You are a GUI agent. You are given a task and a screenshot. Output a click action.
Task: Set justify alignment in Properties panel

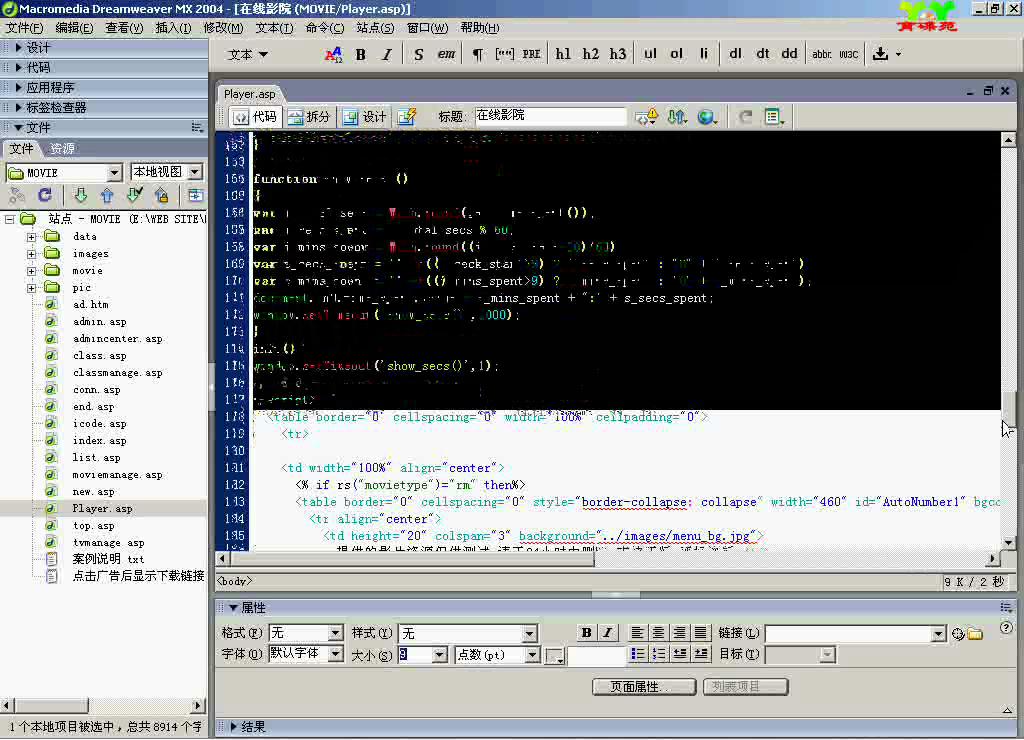pos(700,632)
